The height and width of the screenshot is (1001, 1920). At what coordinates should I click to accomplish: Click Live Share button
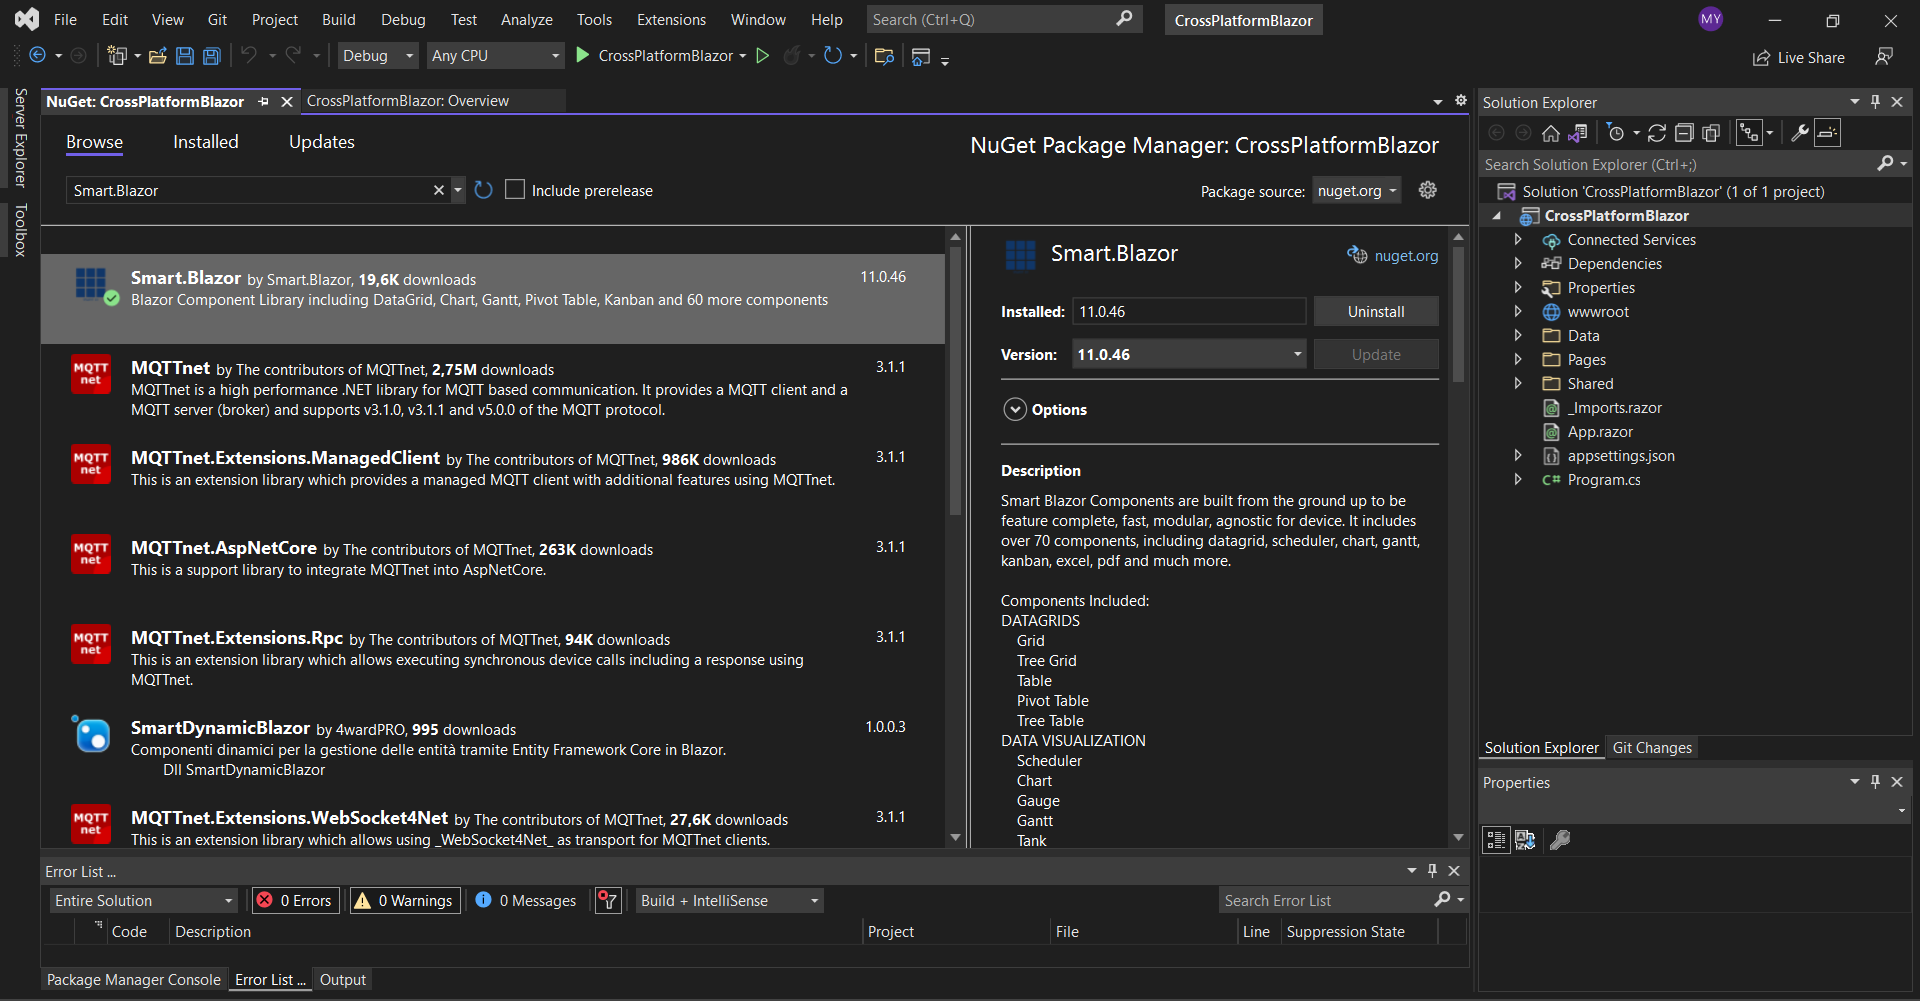click(1799, 57)
